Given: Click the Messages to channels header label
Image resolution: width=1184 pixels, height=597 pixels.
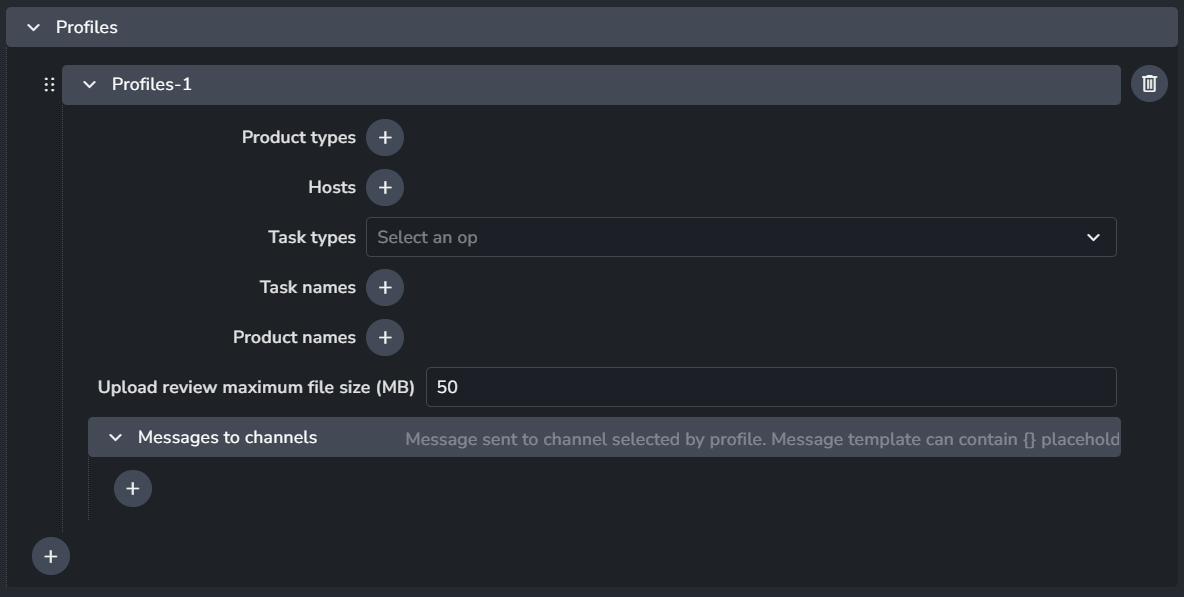Looking at the screenshot, I should click(228, 438).
